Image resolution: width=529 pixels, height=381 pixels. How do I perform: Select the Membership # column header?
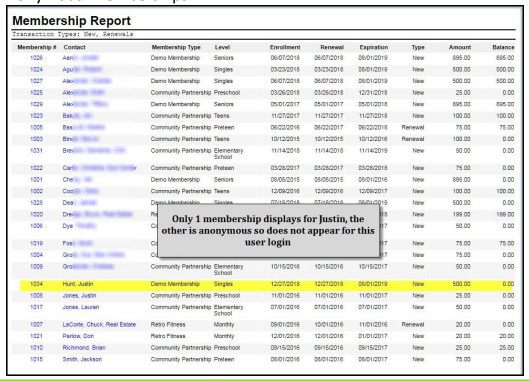(37, 47)
